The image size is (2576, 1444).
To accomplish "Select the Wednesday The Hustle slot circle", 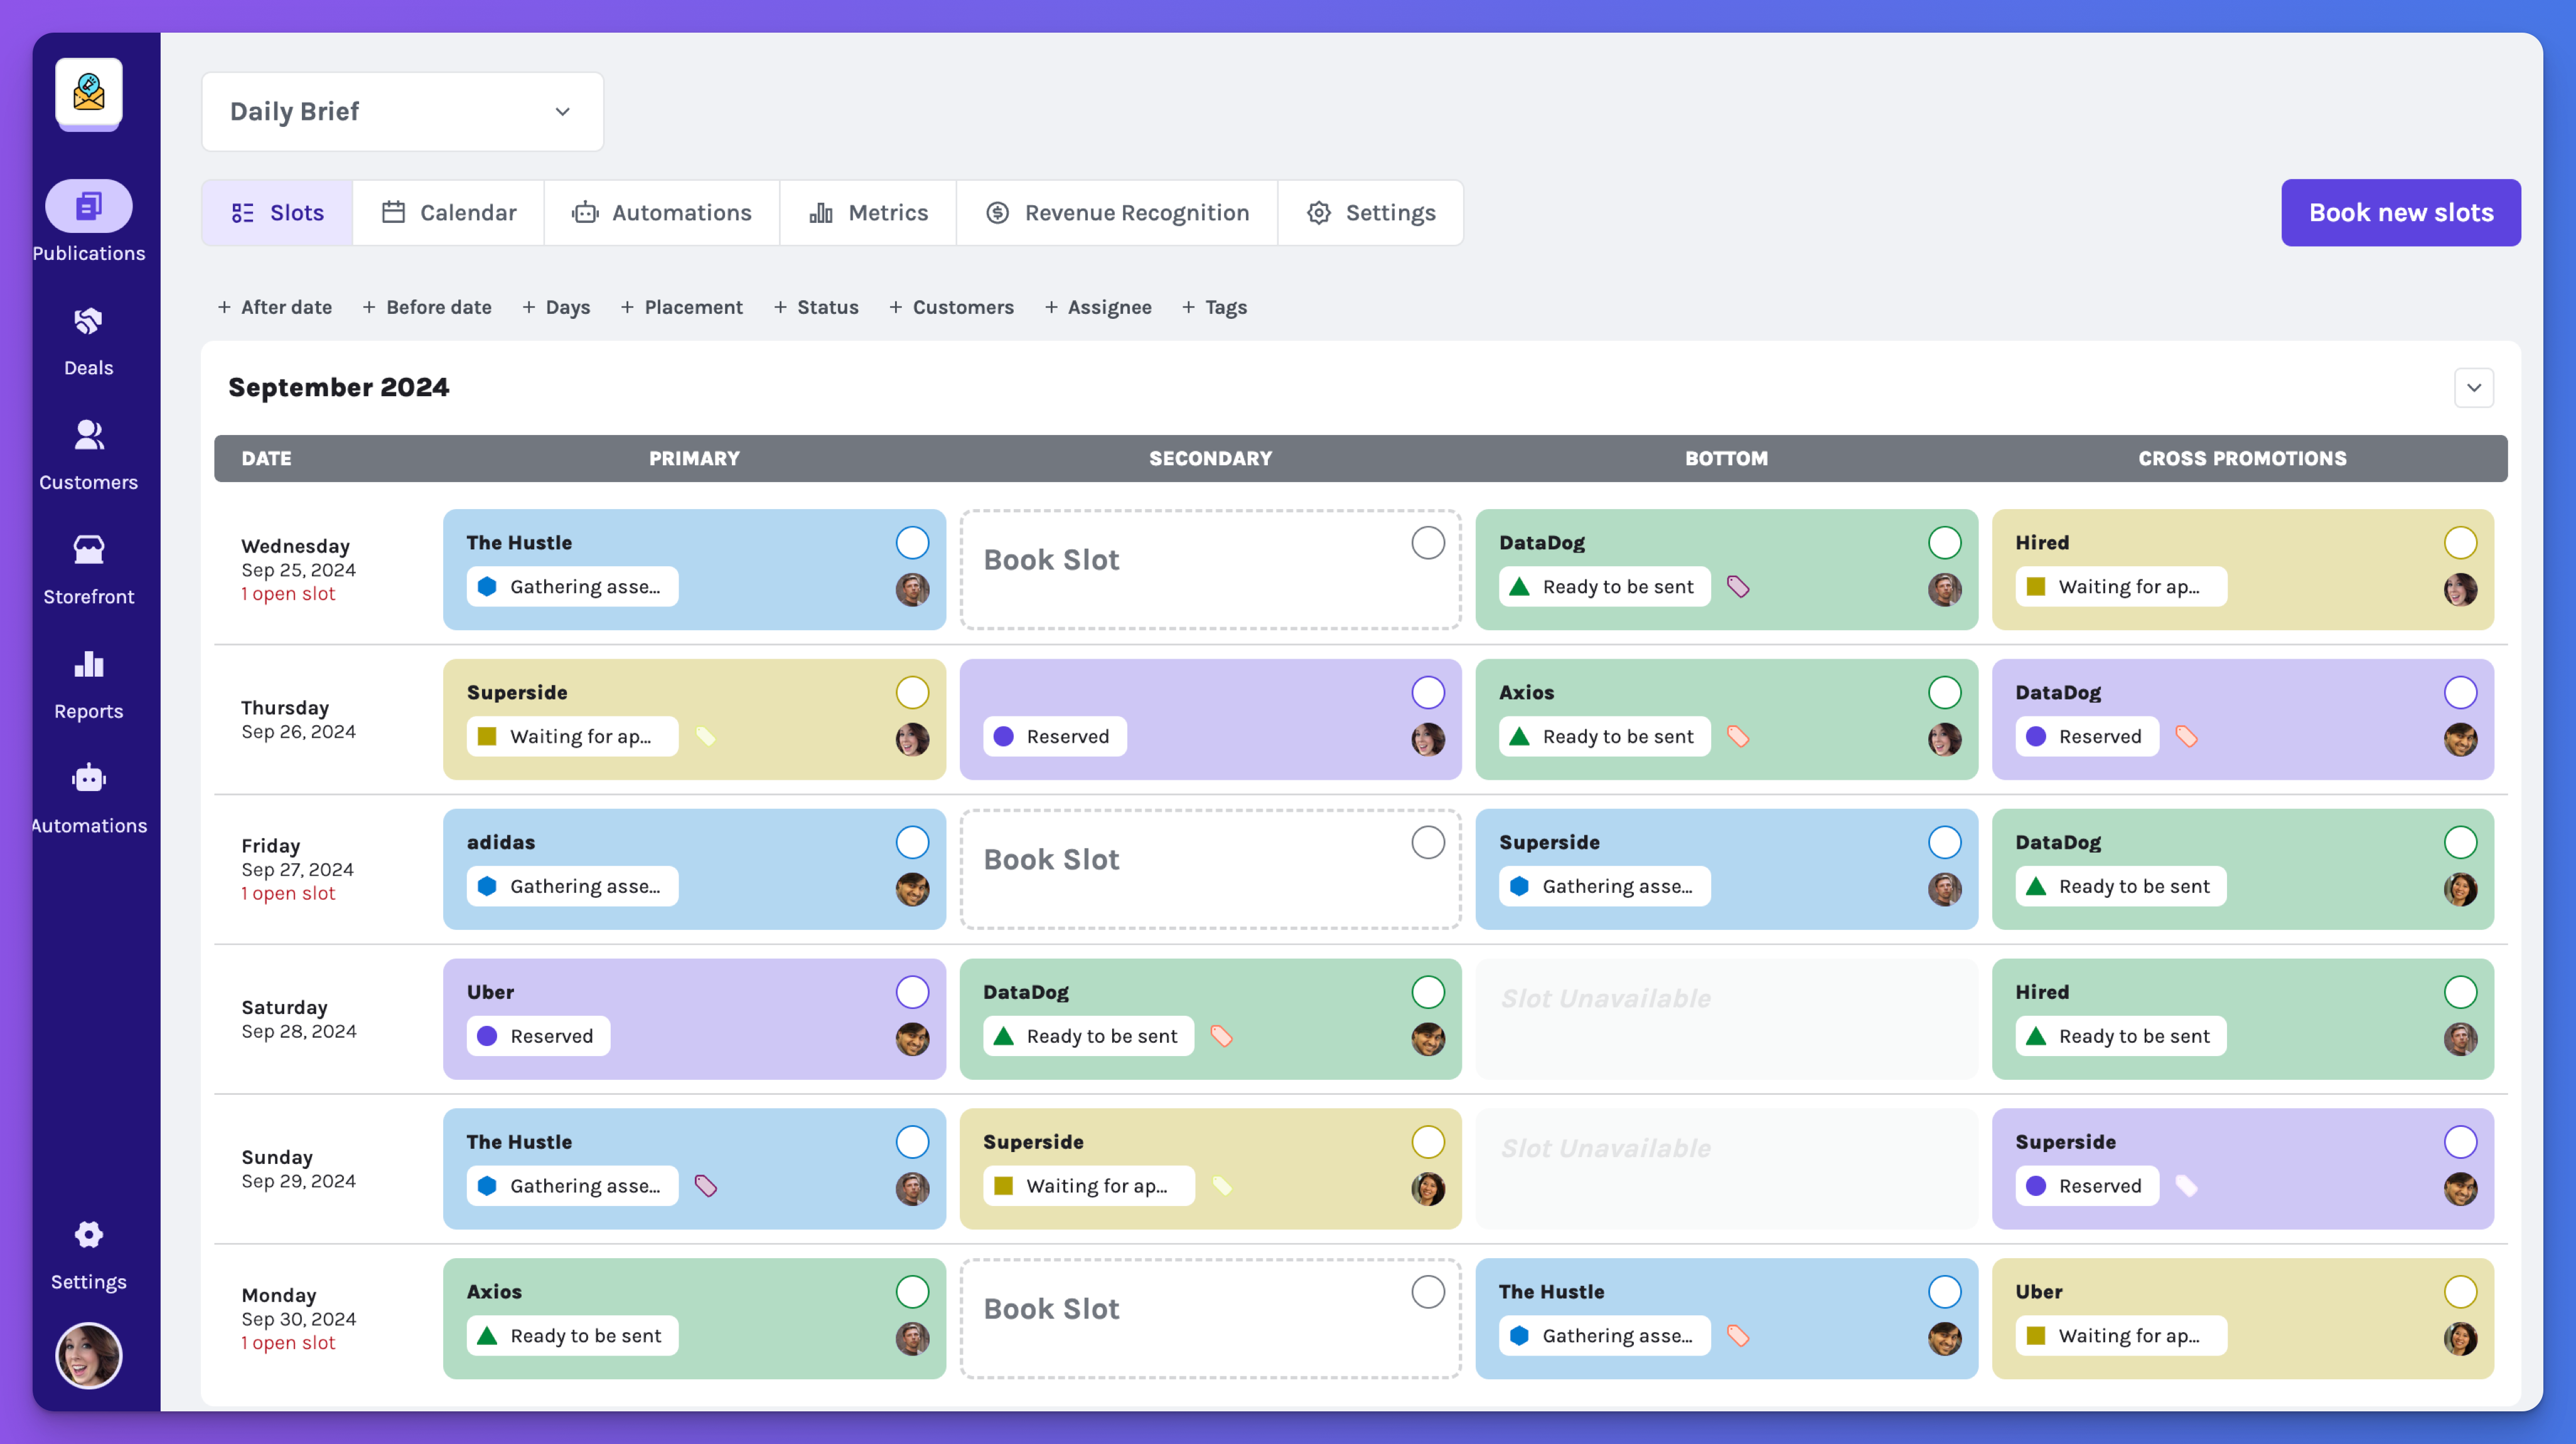I will click(912, 543).
